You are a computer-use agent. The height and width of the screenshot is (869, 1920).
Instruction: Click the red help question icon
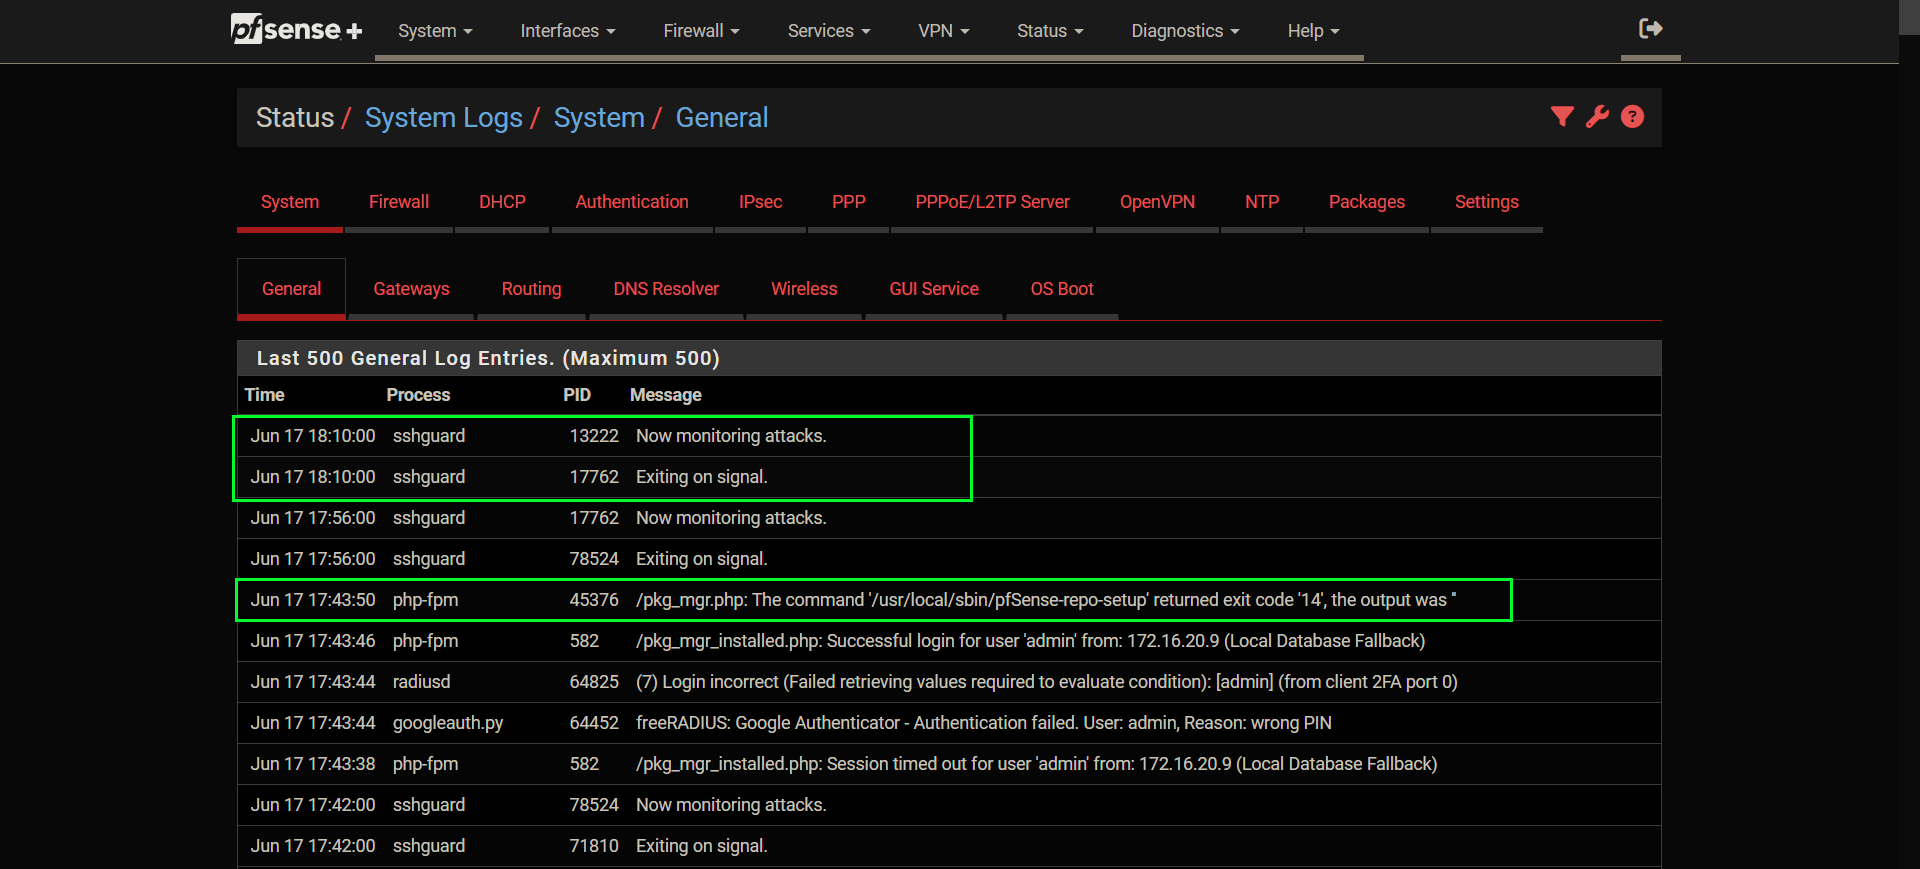point(1632,117)
